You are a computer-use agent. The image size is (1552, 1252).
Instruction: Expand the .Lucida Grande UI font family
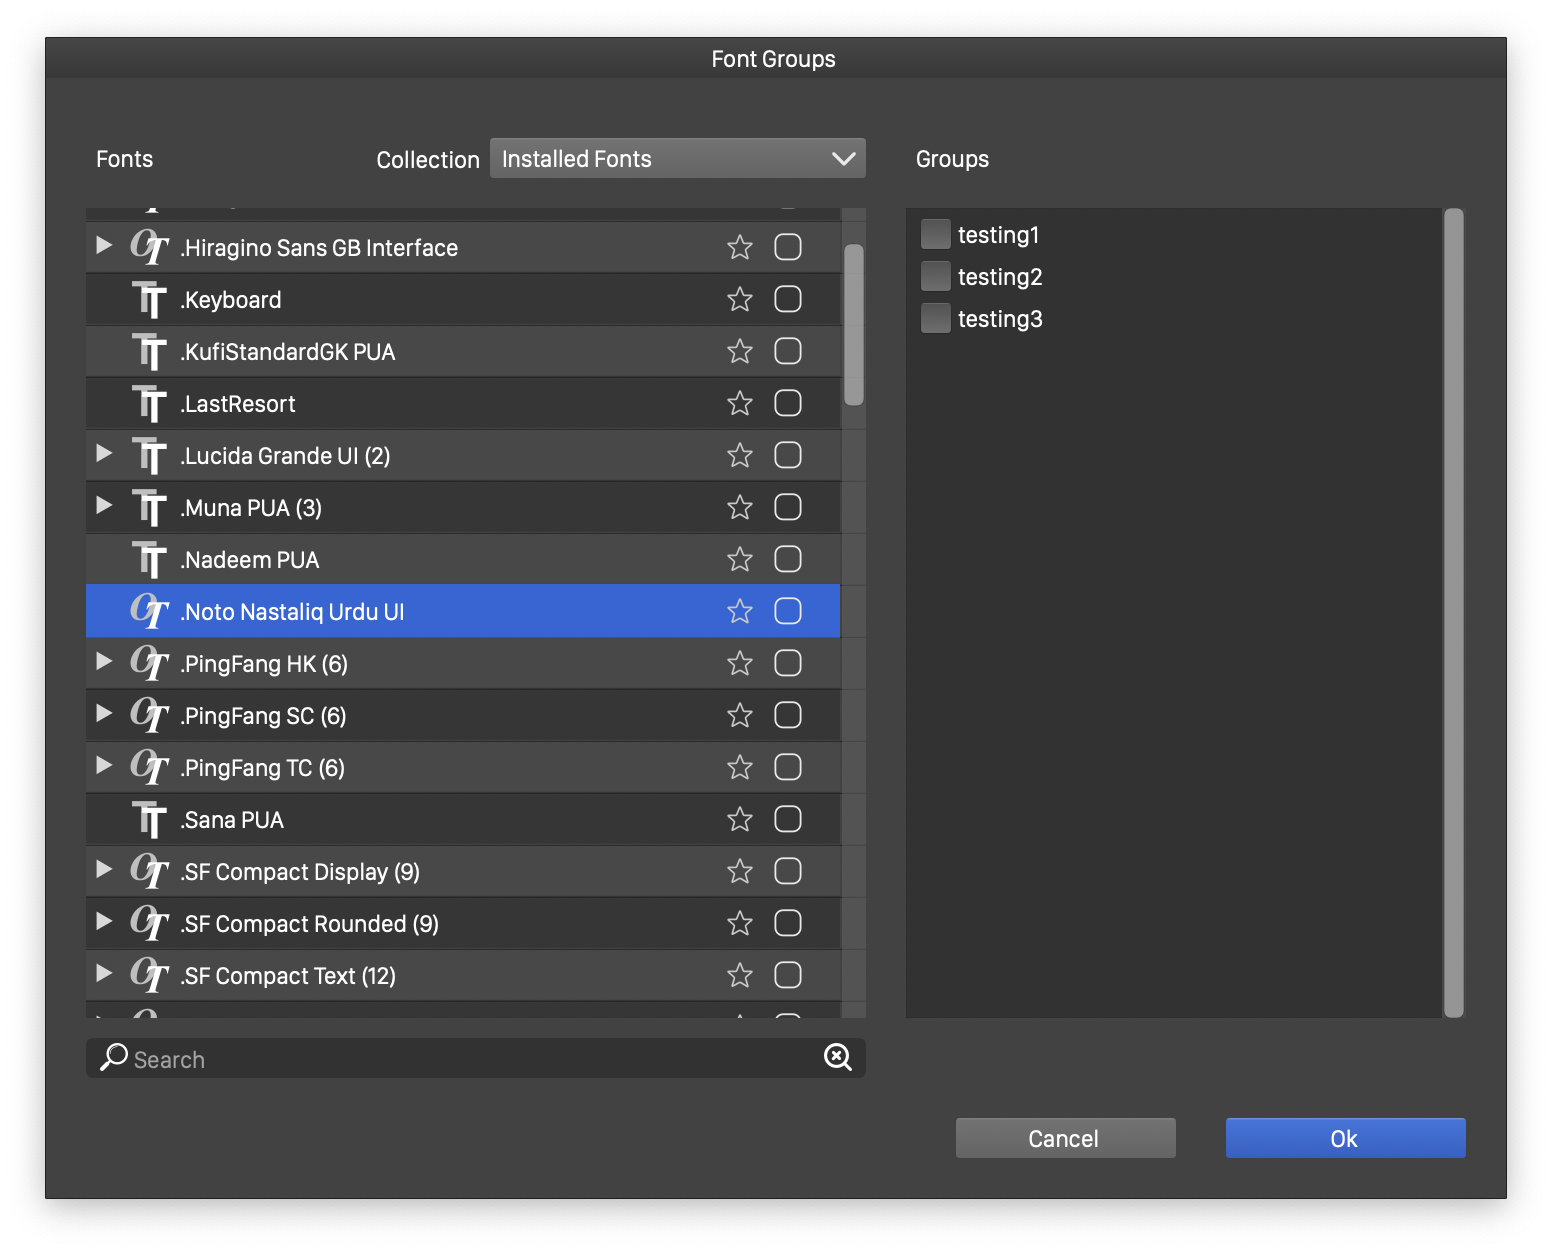click(104, 454)
